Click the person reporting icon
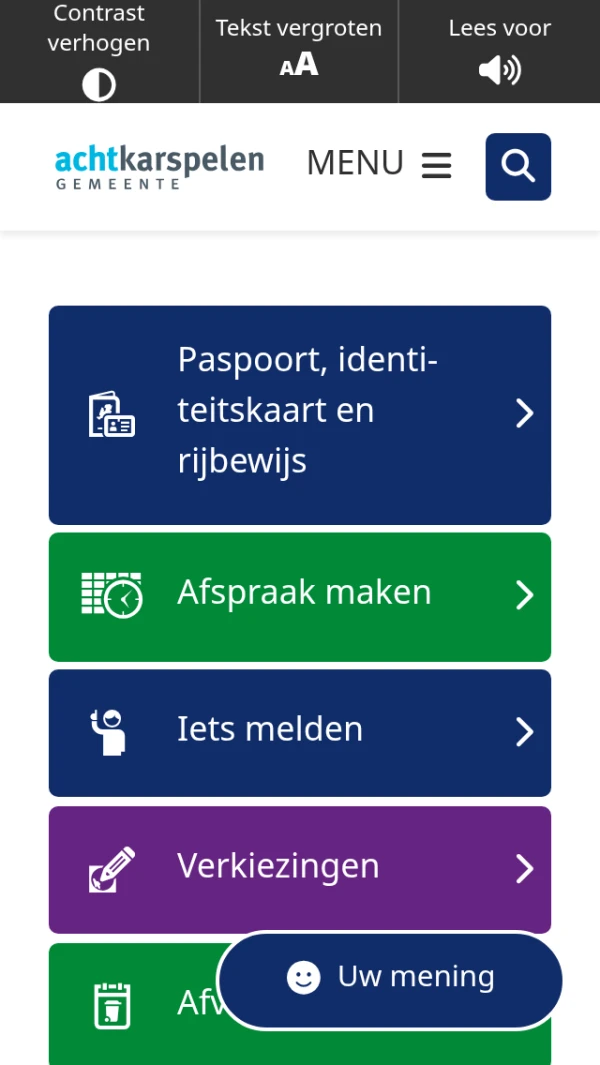 click(109, 731)
